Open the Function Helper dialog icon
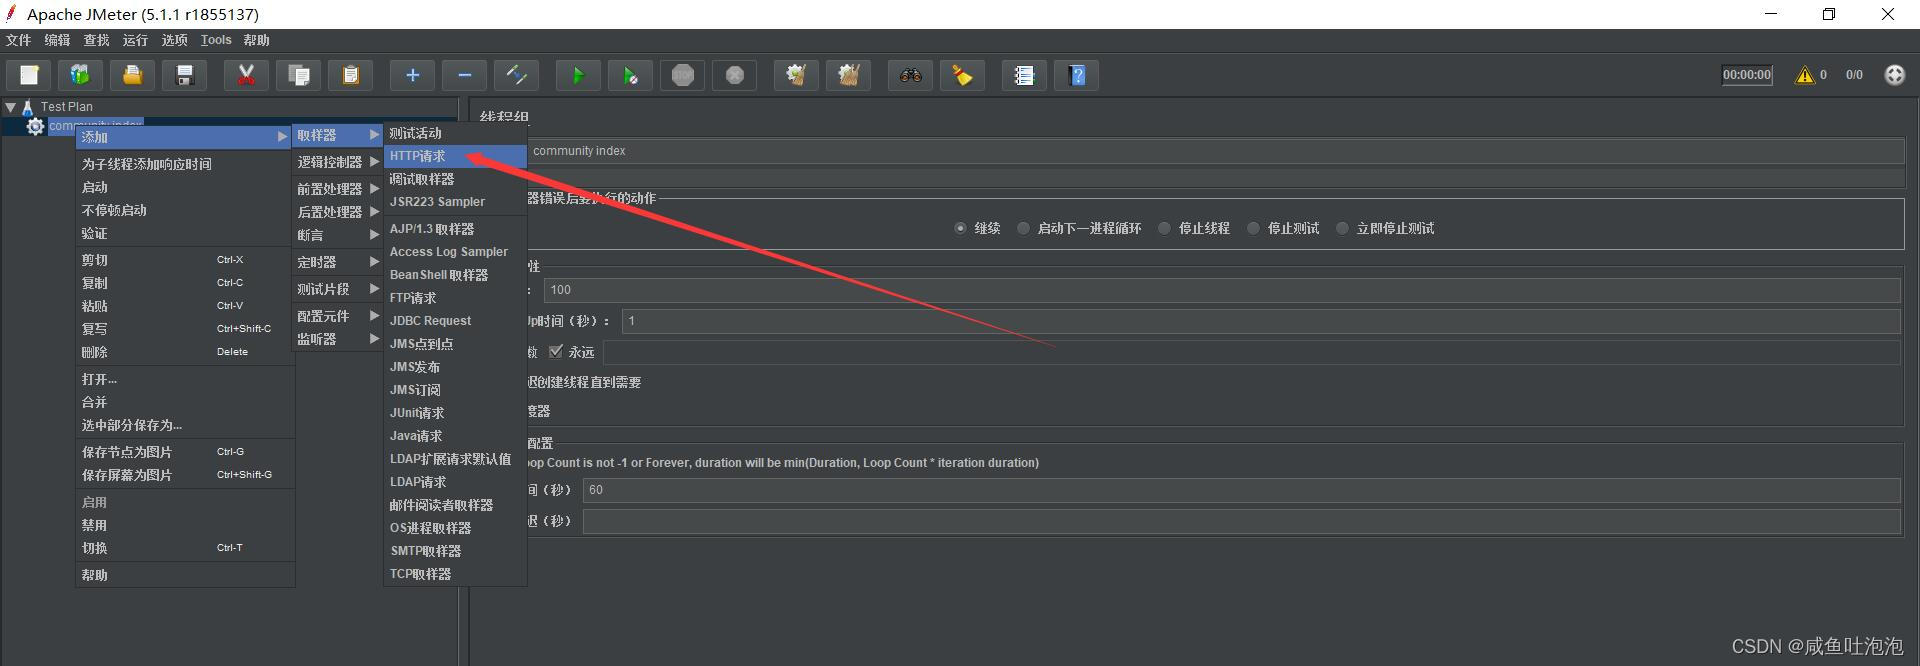Viewport: 1920px width, 666px height. [1024, 75]
